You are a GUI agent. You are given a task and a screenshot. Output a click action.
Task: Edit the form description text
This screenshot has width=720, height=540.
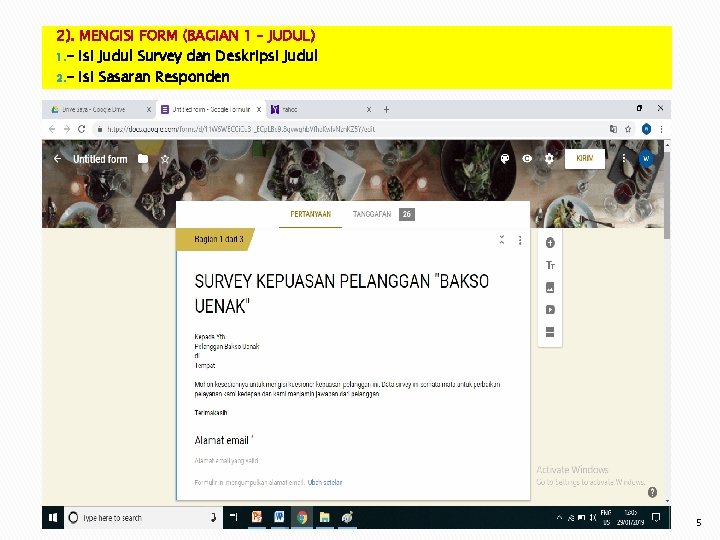(347, 374)
